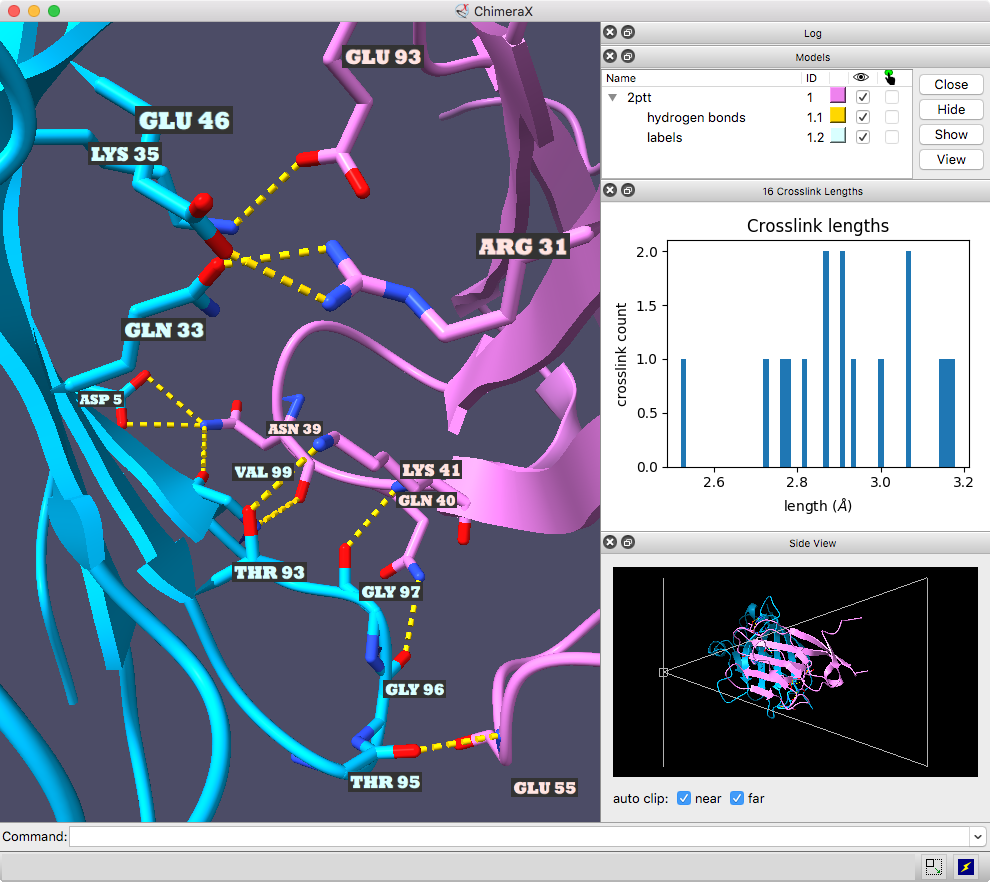Undock the Models panel
The height and width of the screenshot is (882, 990).
pyautogui.click(x=627, y=56)
